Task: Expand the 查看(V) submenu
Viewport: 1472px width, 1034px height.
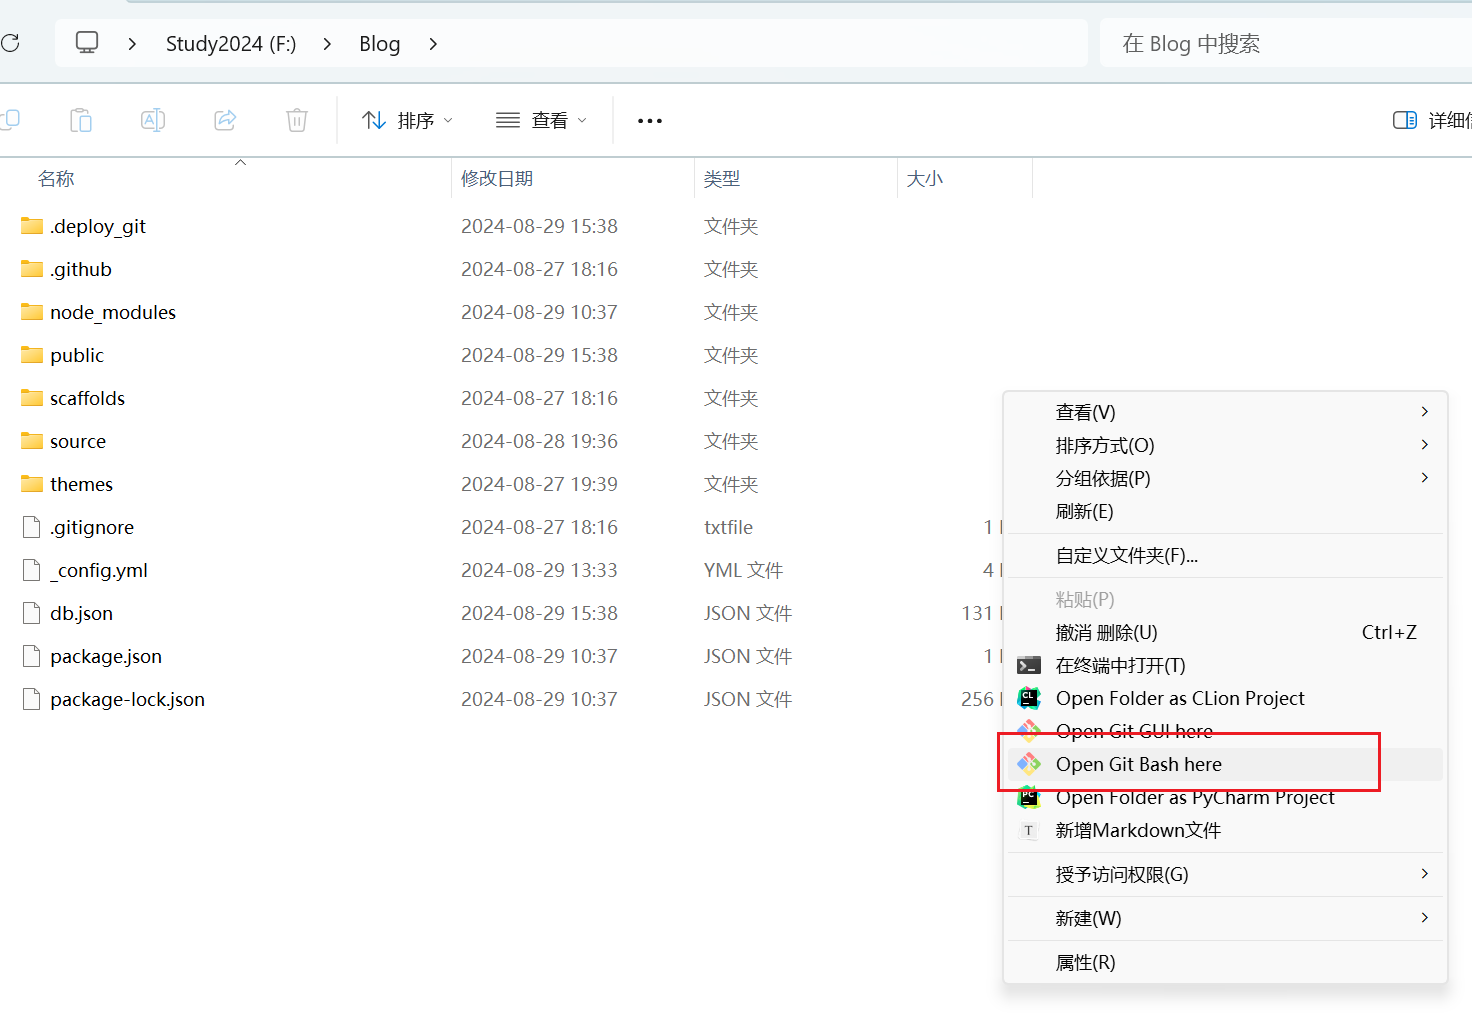Action: point(1225,412)
